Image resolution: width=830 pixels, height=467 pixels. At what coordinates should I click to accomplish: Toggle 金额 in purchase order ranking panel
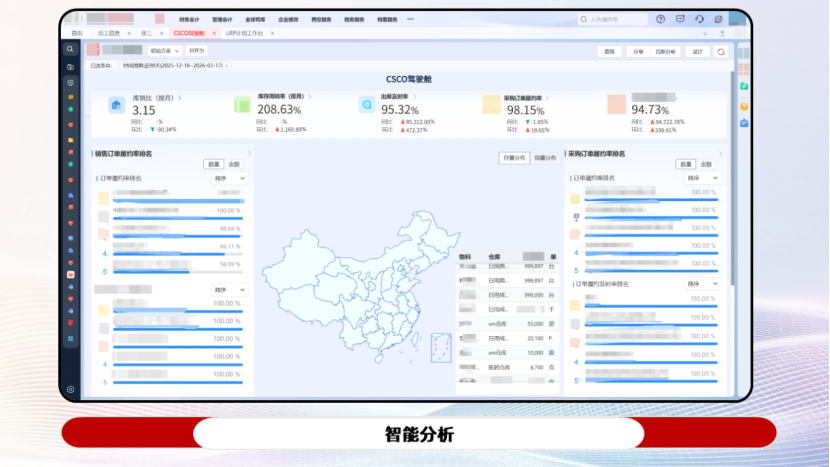[x=705, y=164]
